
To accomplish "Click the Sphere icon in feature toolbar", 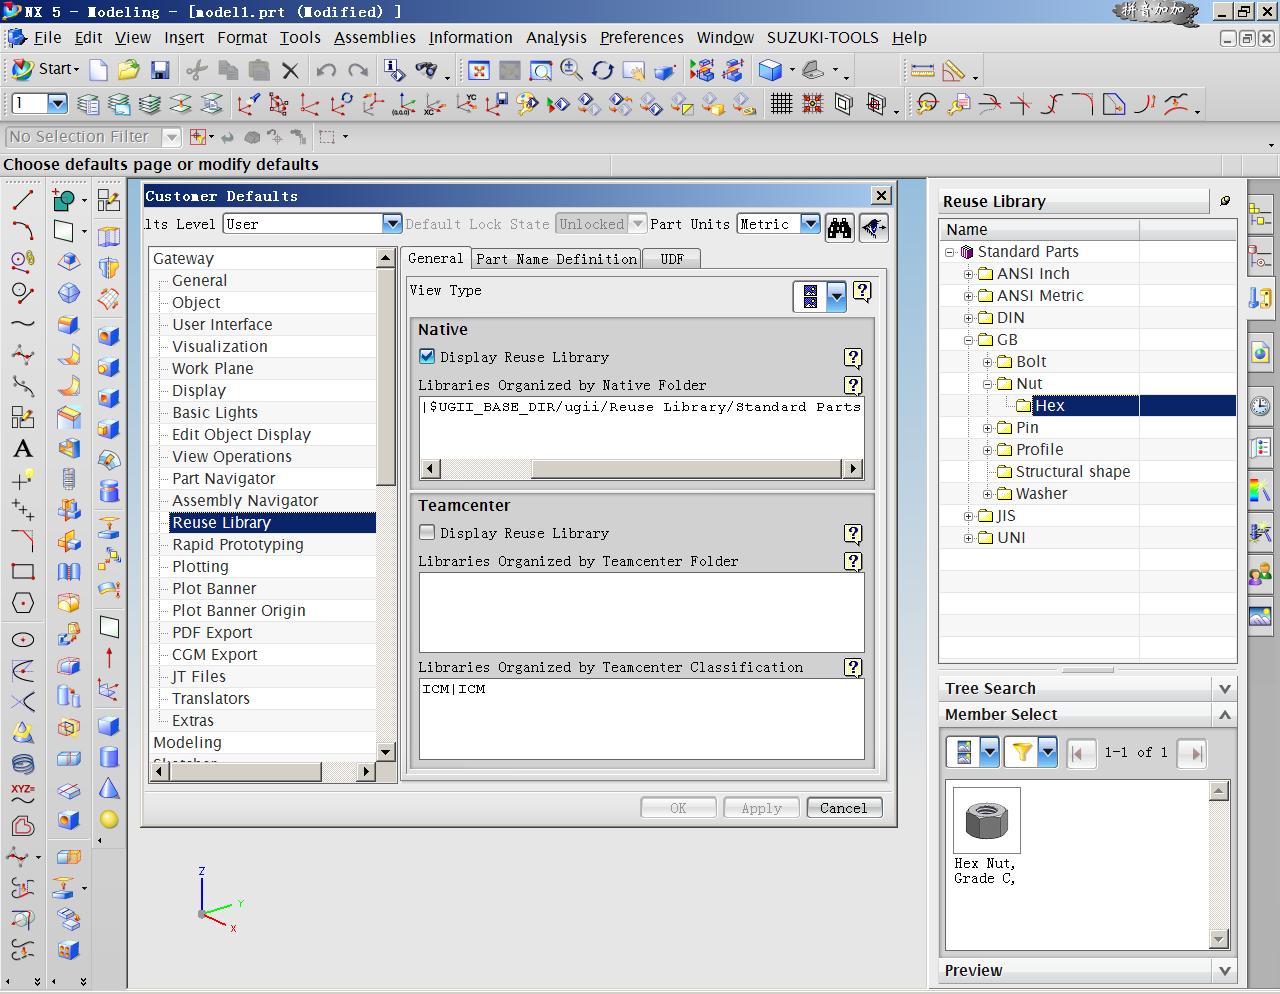I will click(x=109, y=819).
